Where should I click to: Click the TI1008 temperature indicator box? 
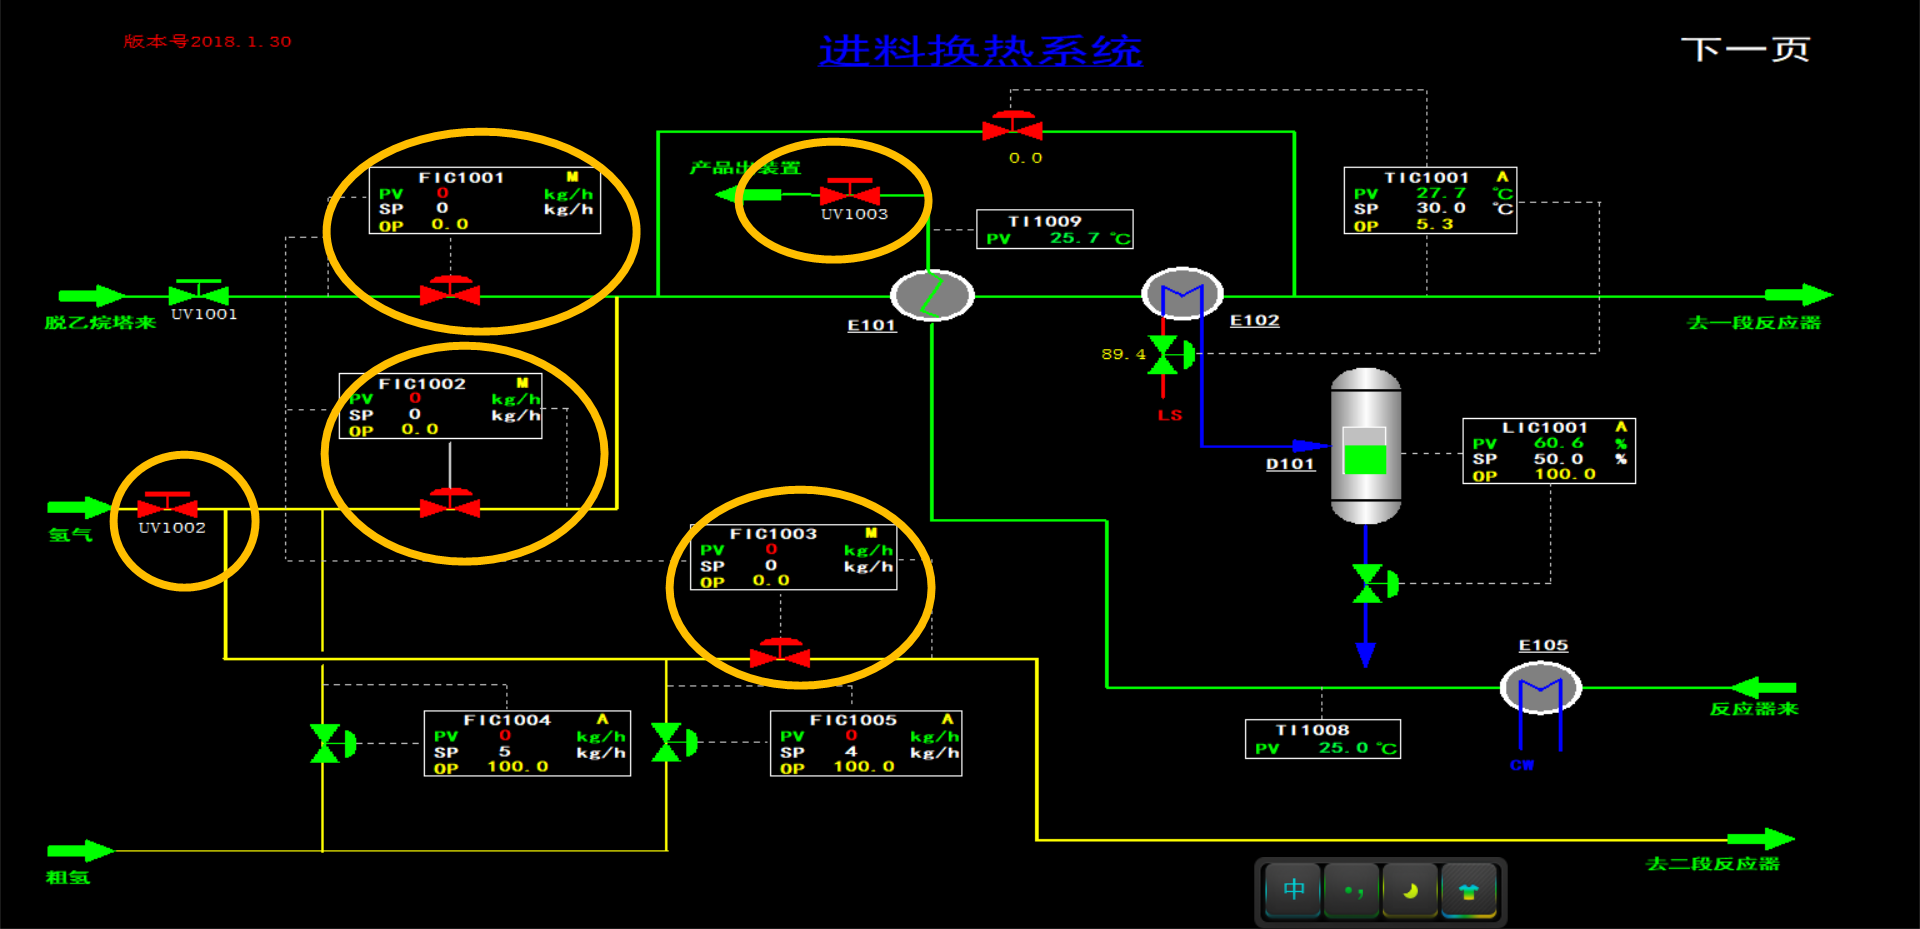coord(1323,739)
